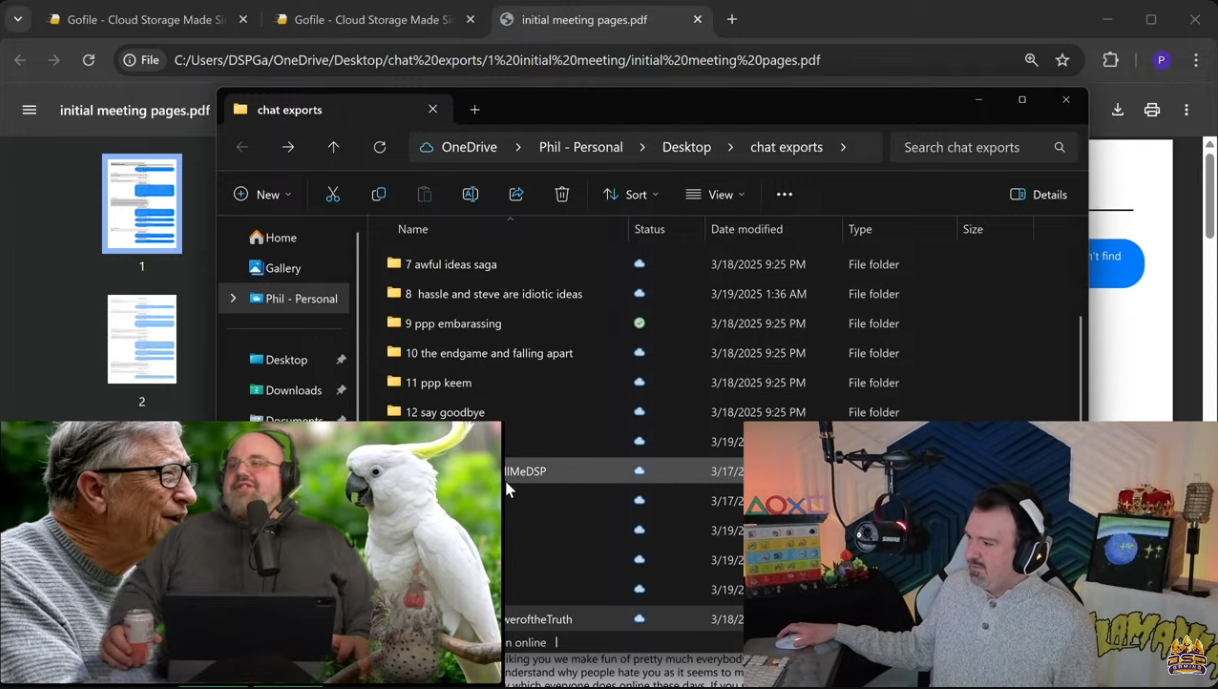Toggle the PDF viewer sidebar menu

pyautogui.click(x=29, y=110)
